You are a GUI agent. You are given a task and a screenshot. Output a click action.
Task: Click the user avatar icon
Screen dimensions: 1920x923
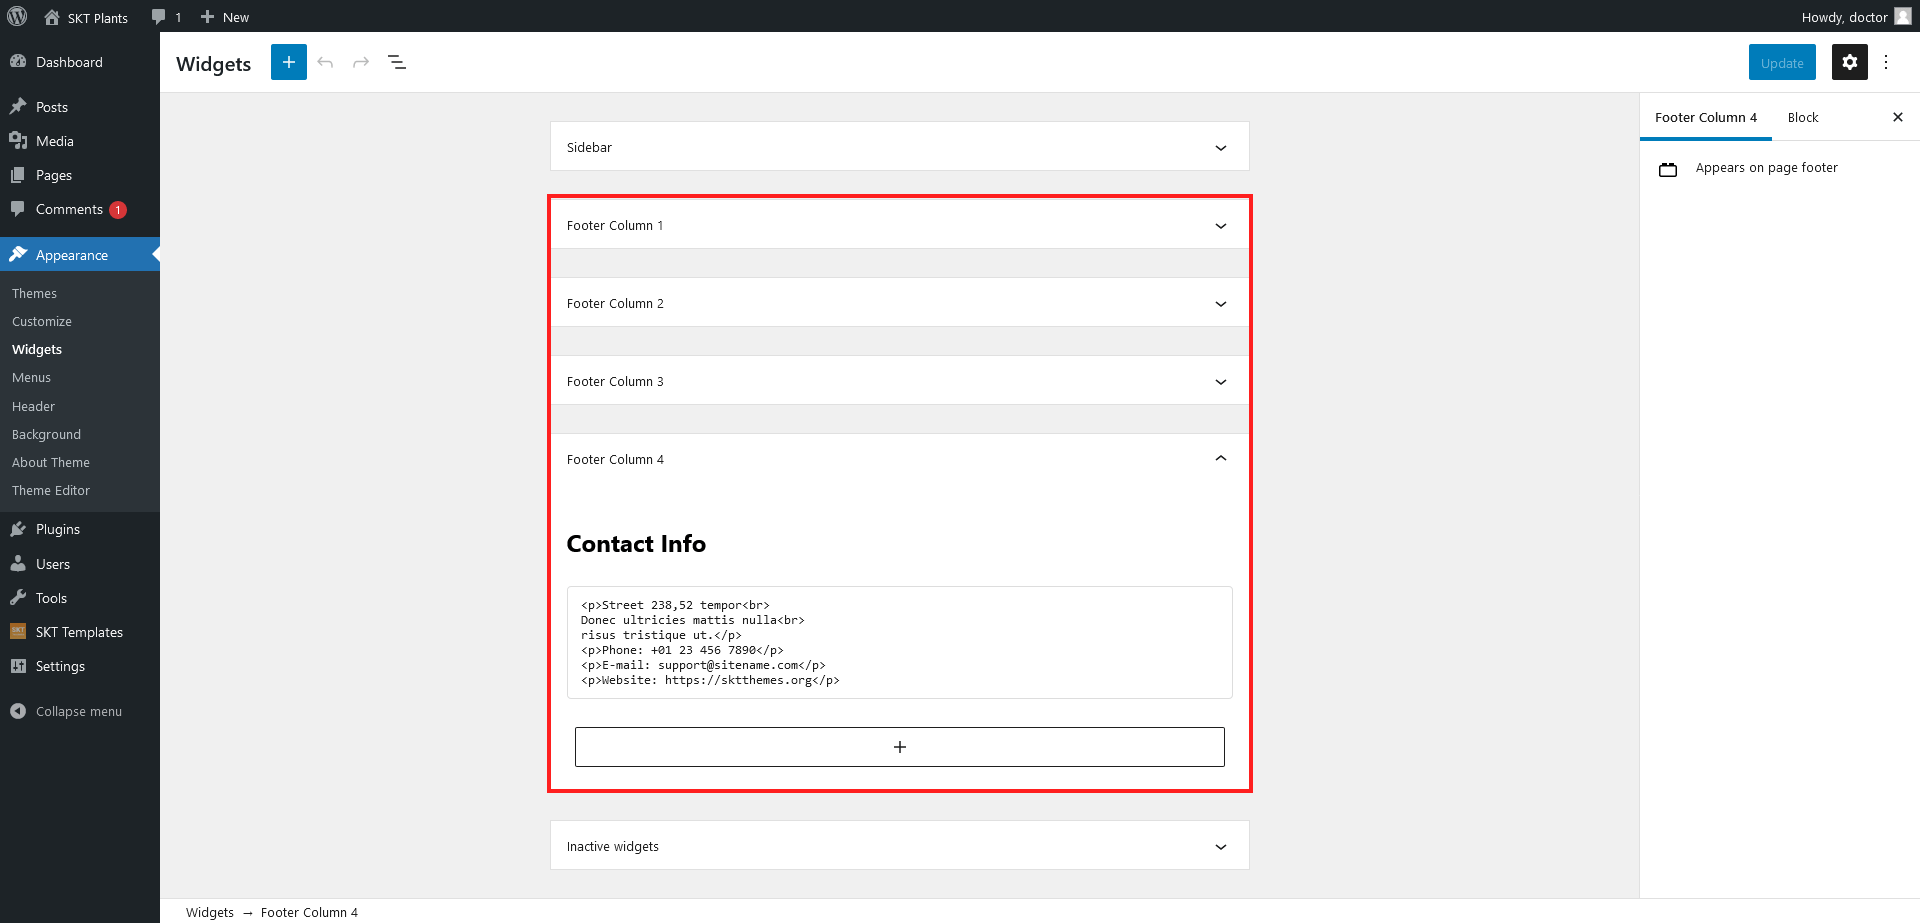click(1903, 16)
